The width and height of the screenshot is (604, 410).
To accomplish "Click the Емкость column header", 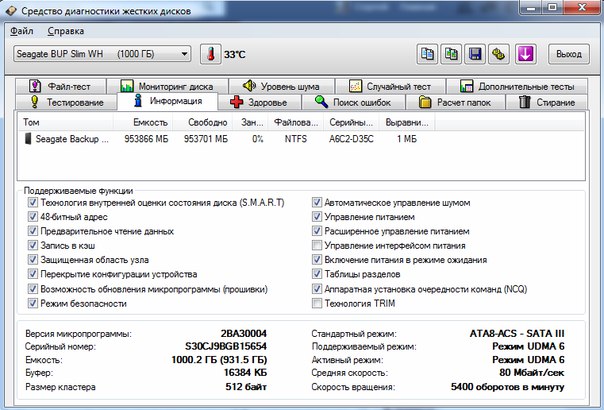I will pos(151,122).
